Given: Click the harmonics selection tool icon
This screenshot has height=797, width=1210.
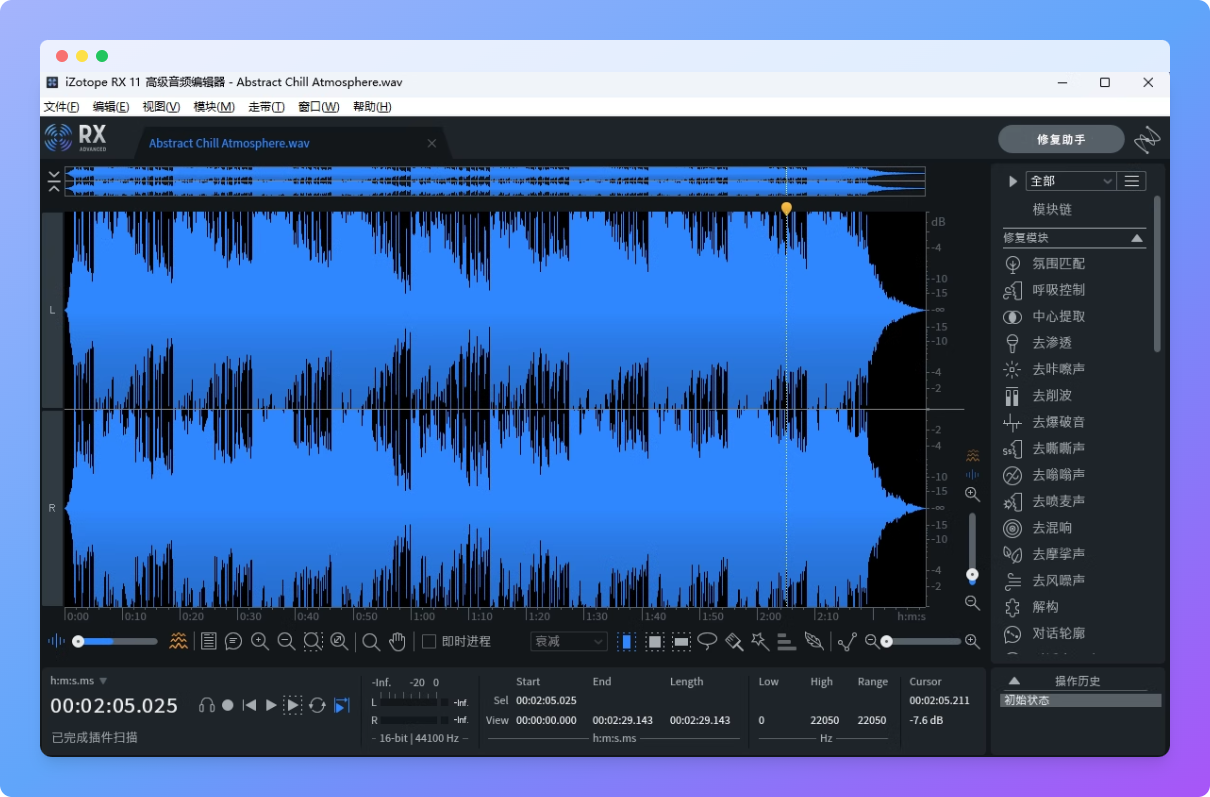Looking at the screenshot, I should 787,641.
